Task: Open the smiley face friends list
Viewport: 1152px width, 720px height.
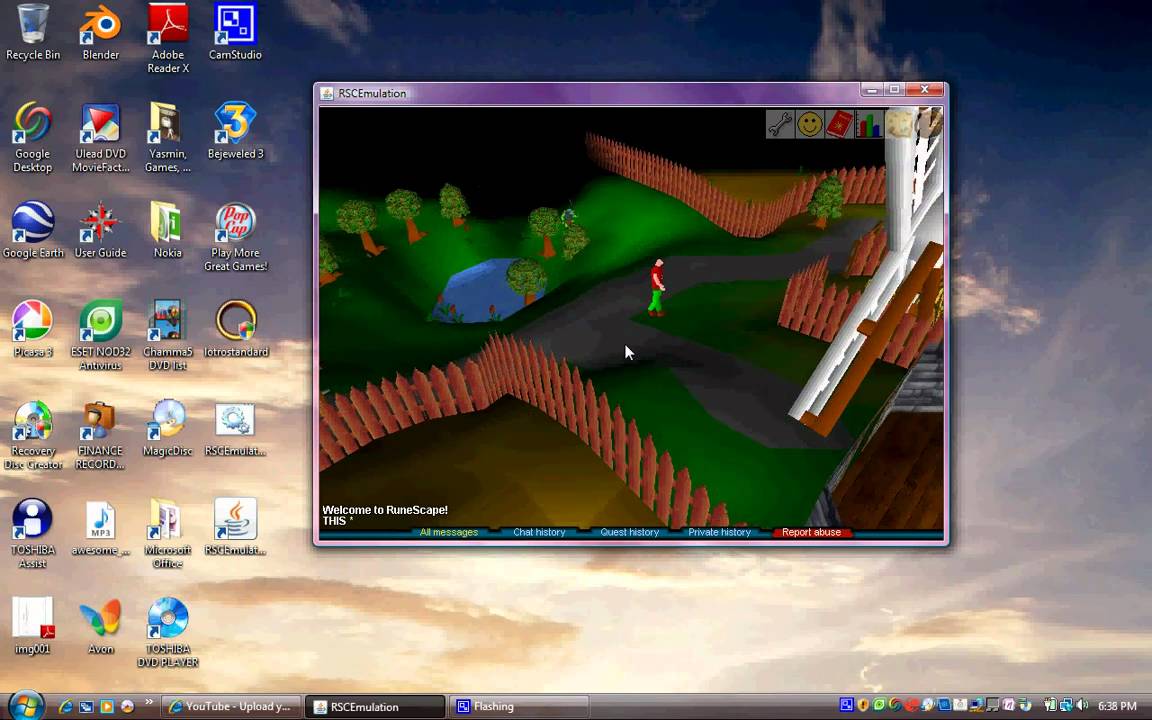Action: [x=810, y=124]
